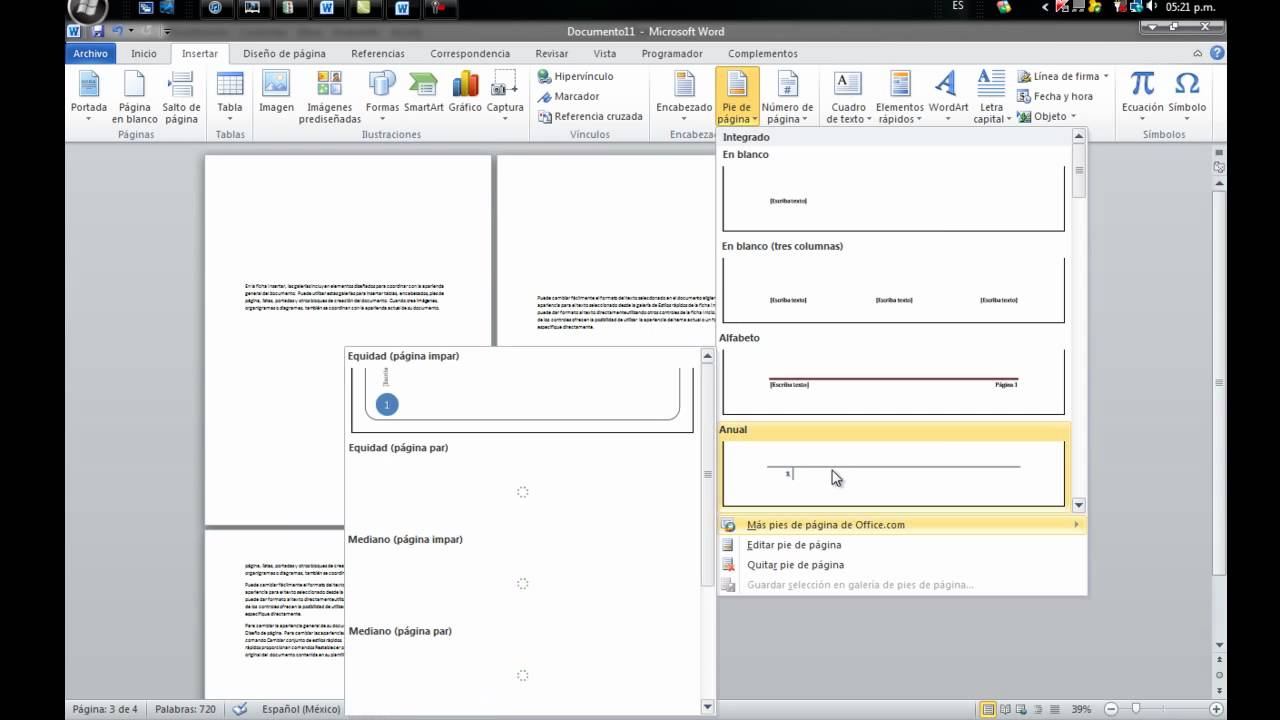Switch to the Correspondencia tab
The height and width of the screenshot is (720, 1280).
click(x=470, y=54)
